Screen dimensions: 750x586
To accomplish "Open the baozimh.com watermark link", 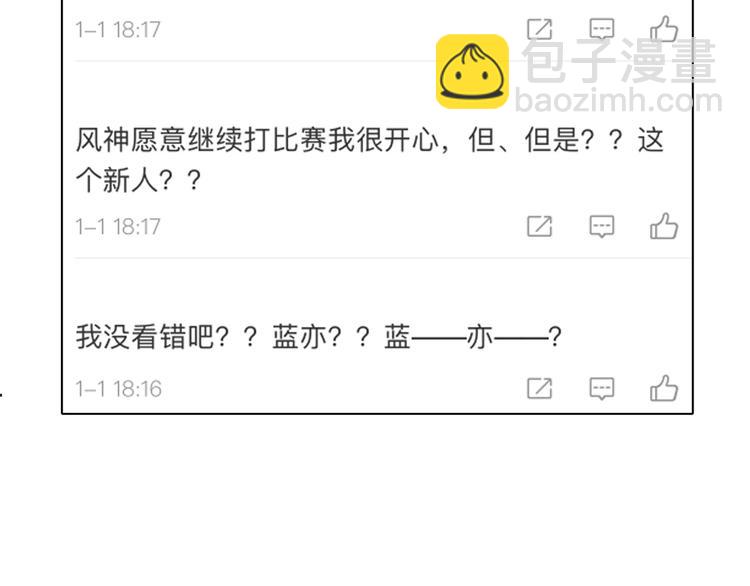I will (x=618, y=100).
